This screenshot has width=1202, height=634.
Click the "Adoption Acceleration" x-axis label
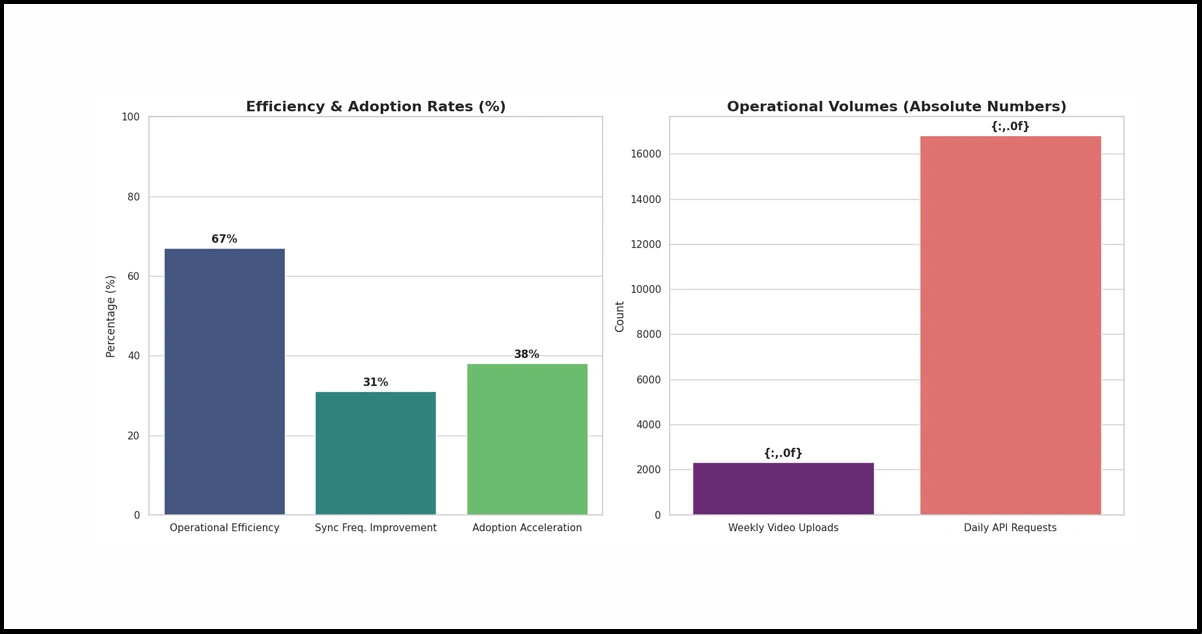526,528
